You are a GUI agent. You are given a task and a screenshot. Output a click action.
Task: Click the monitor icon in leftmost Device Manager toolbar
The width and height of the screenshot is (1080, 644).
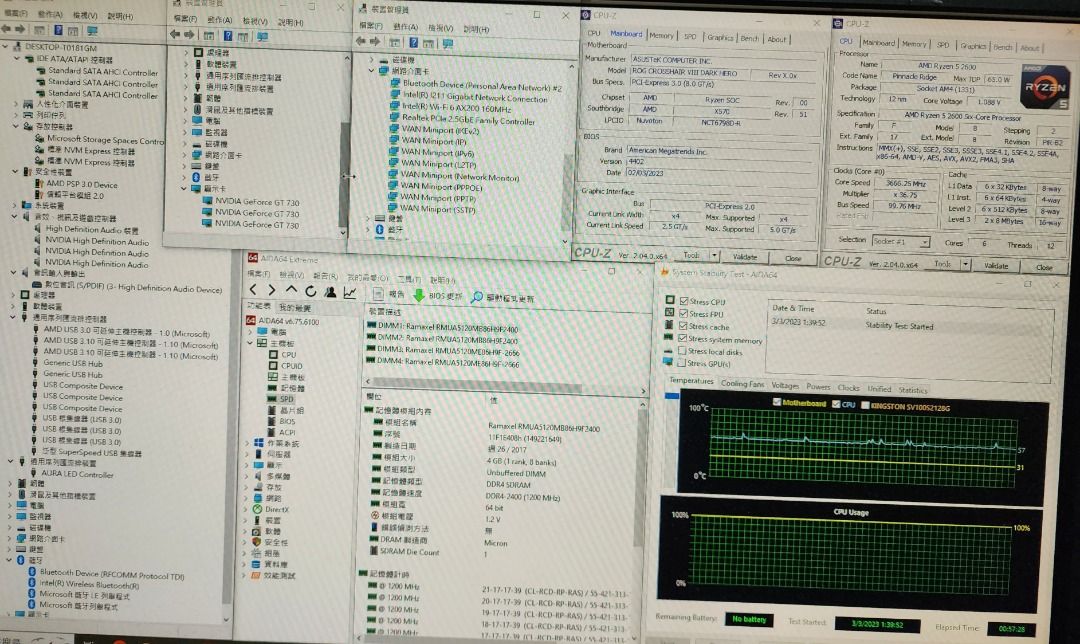coord(92,30)
